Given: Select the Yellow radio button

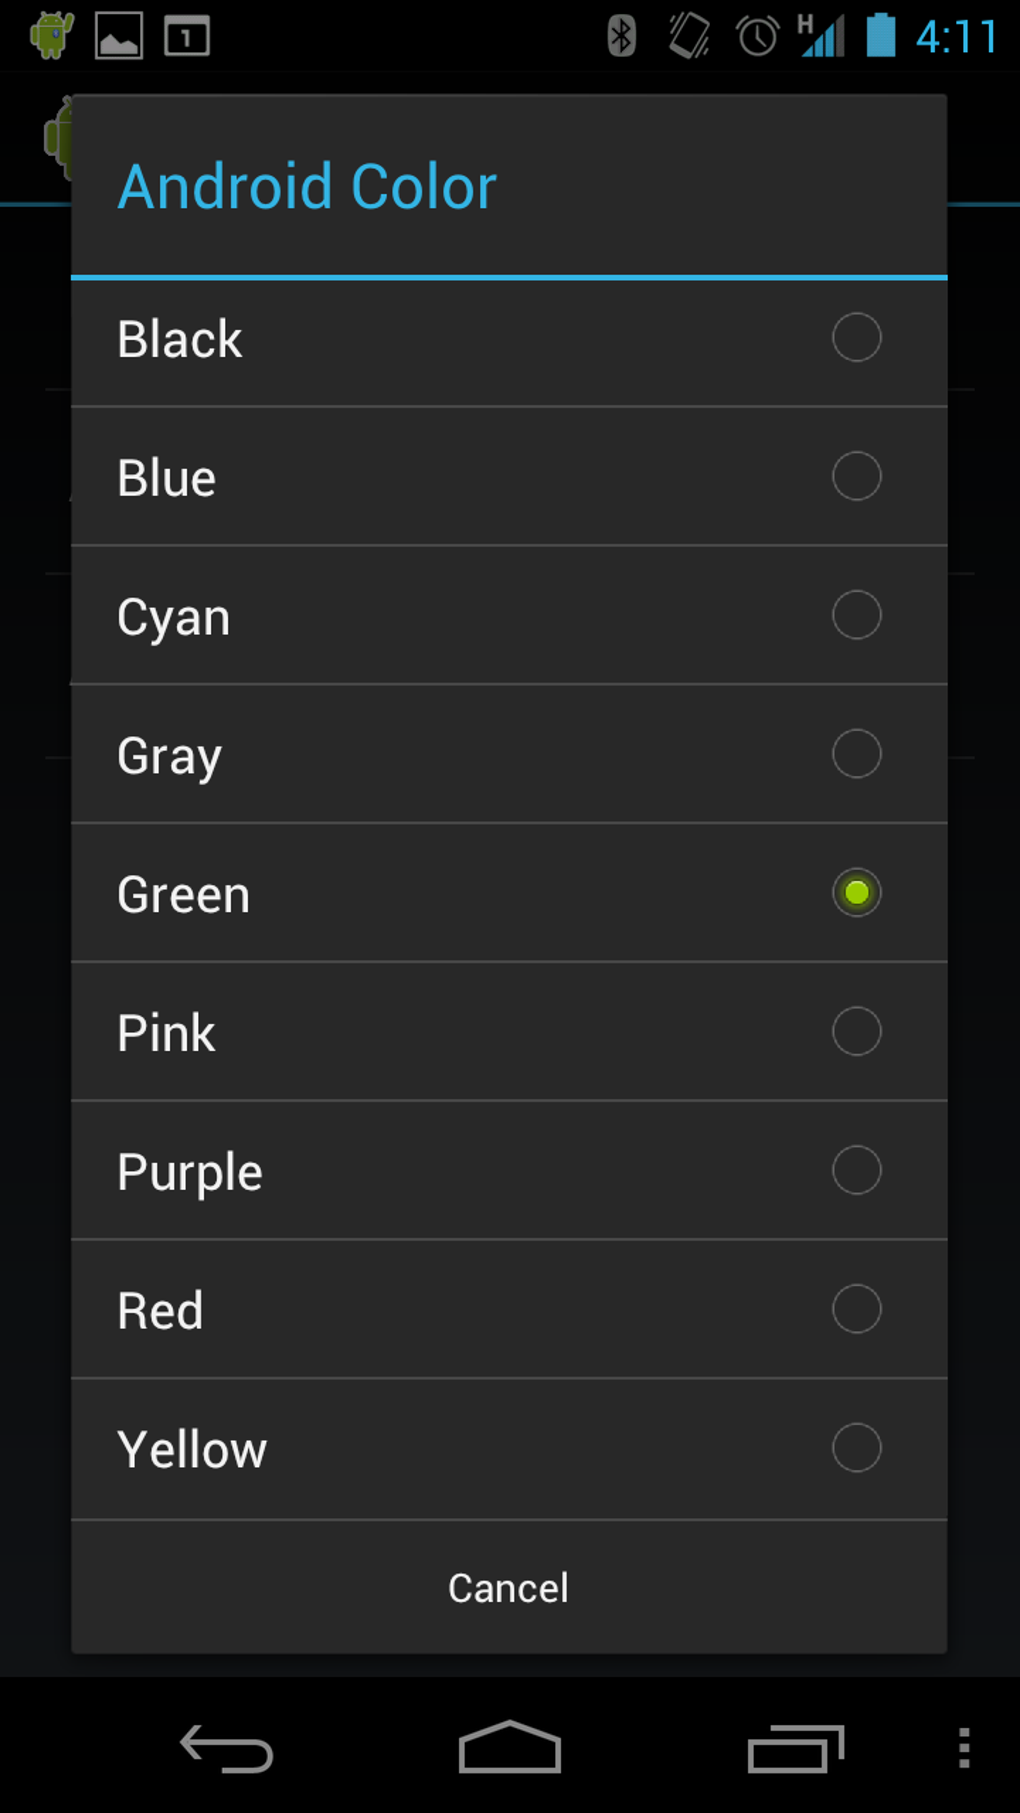Looking at the screenshot, I should pos(856,1448).
